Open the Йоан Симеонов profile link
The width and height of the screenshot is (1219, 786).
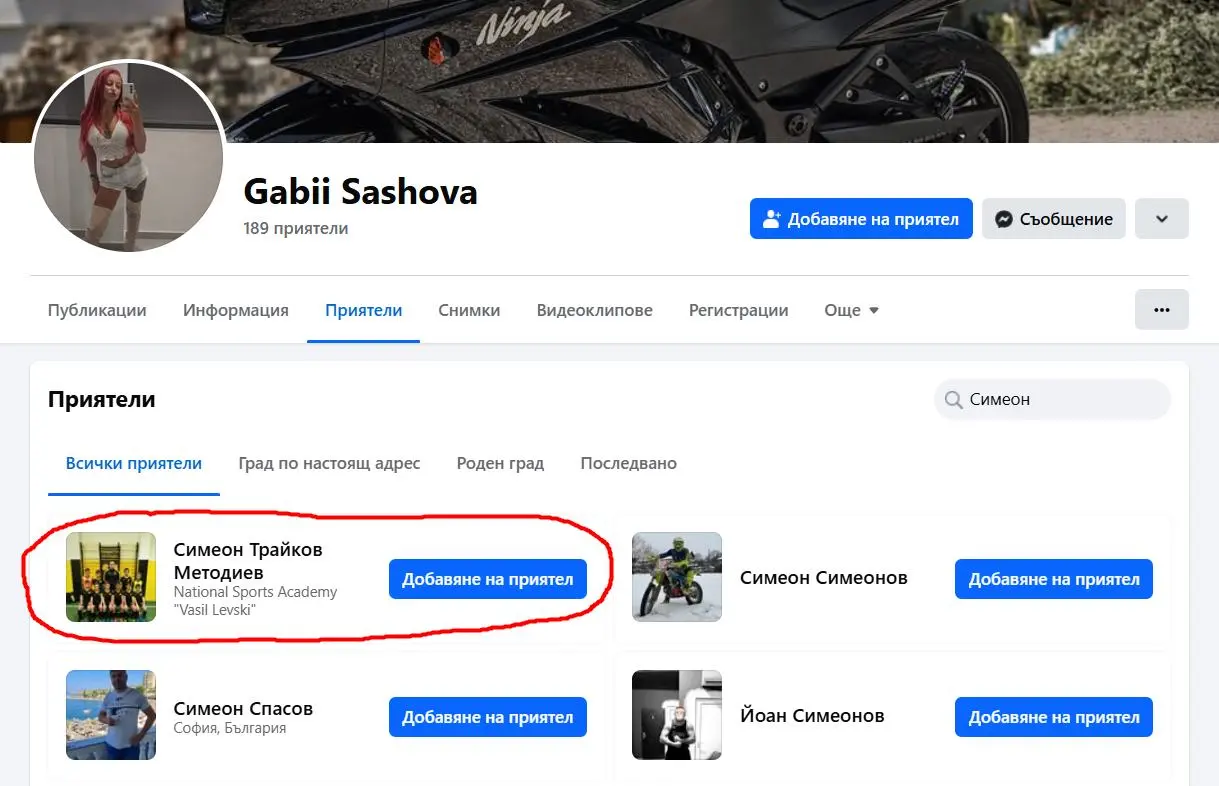pos(812,715)
